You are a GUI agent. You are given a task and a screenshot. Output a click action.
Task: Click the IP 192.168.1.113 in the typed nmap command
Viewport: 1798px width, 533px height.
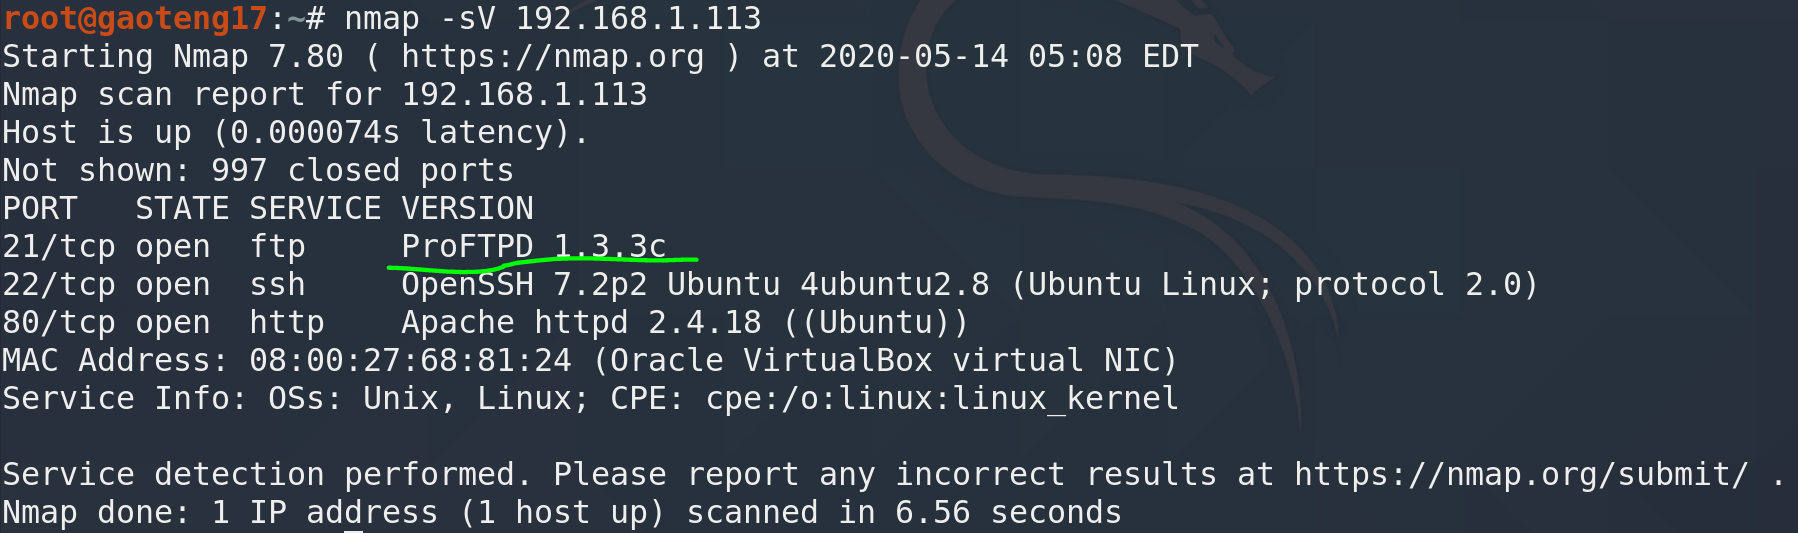click(x=638, y=19)
